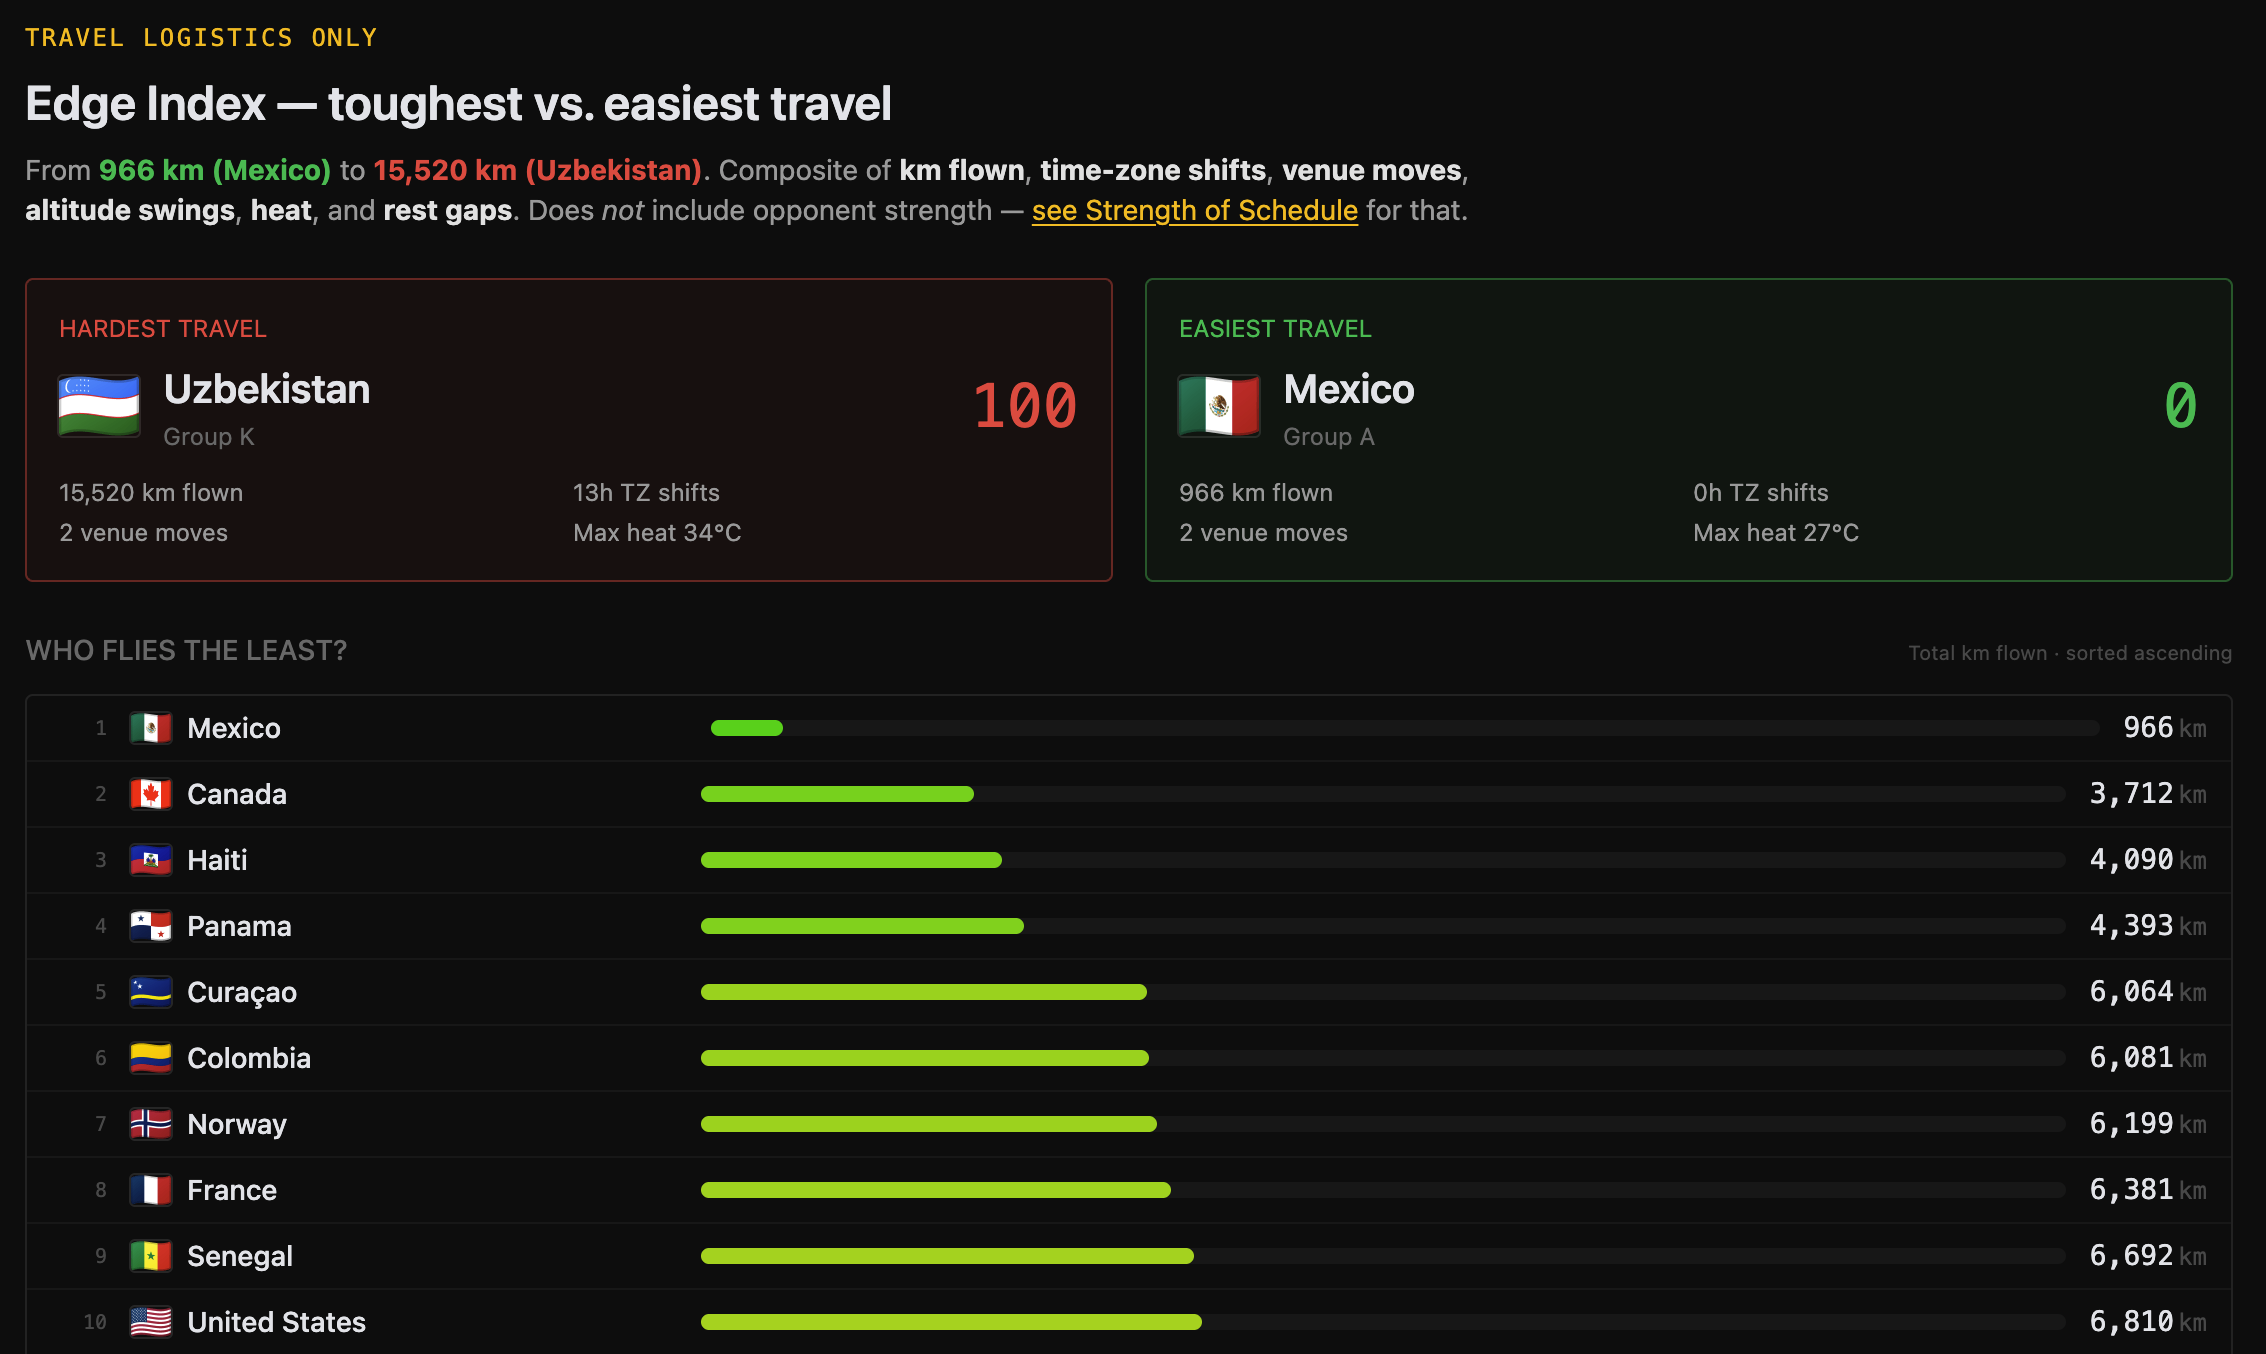Click the Mexico 966 km progress bar
The height and width of the screenshot is (1354, 2266).
(x=1405, y=728)
